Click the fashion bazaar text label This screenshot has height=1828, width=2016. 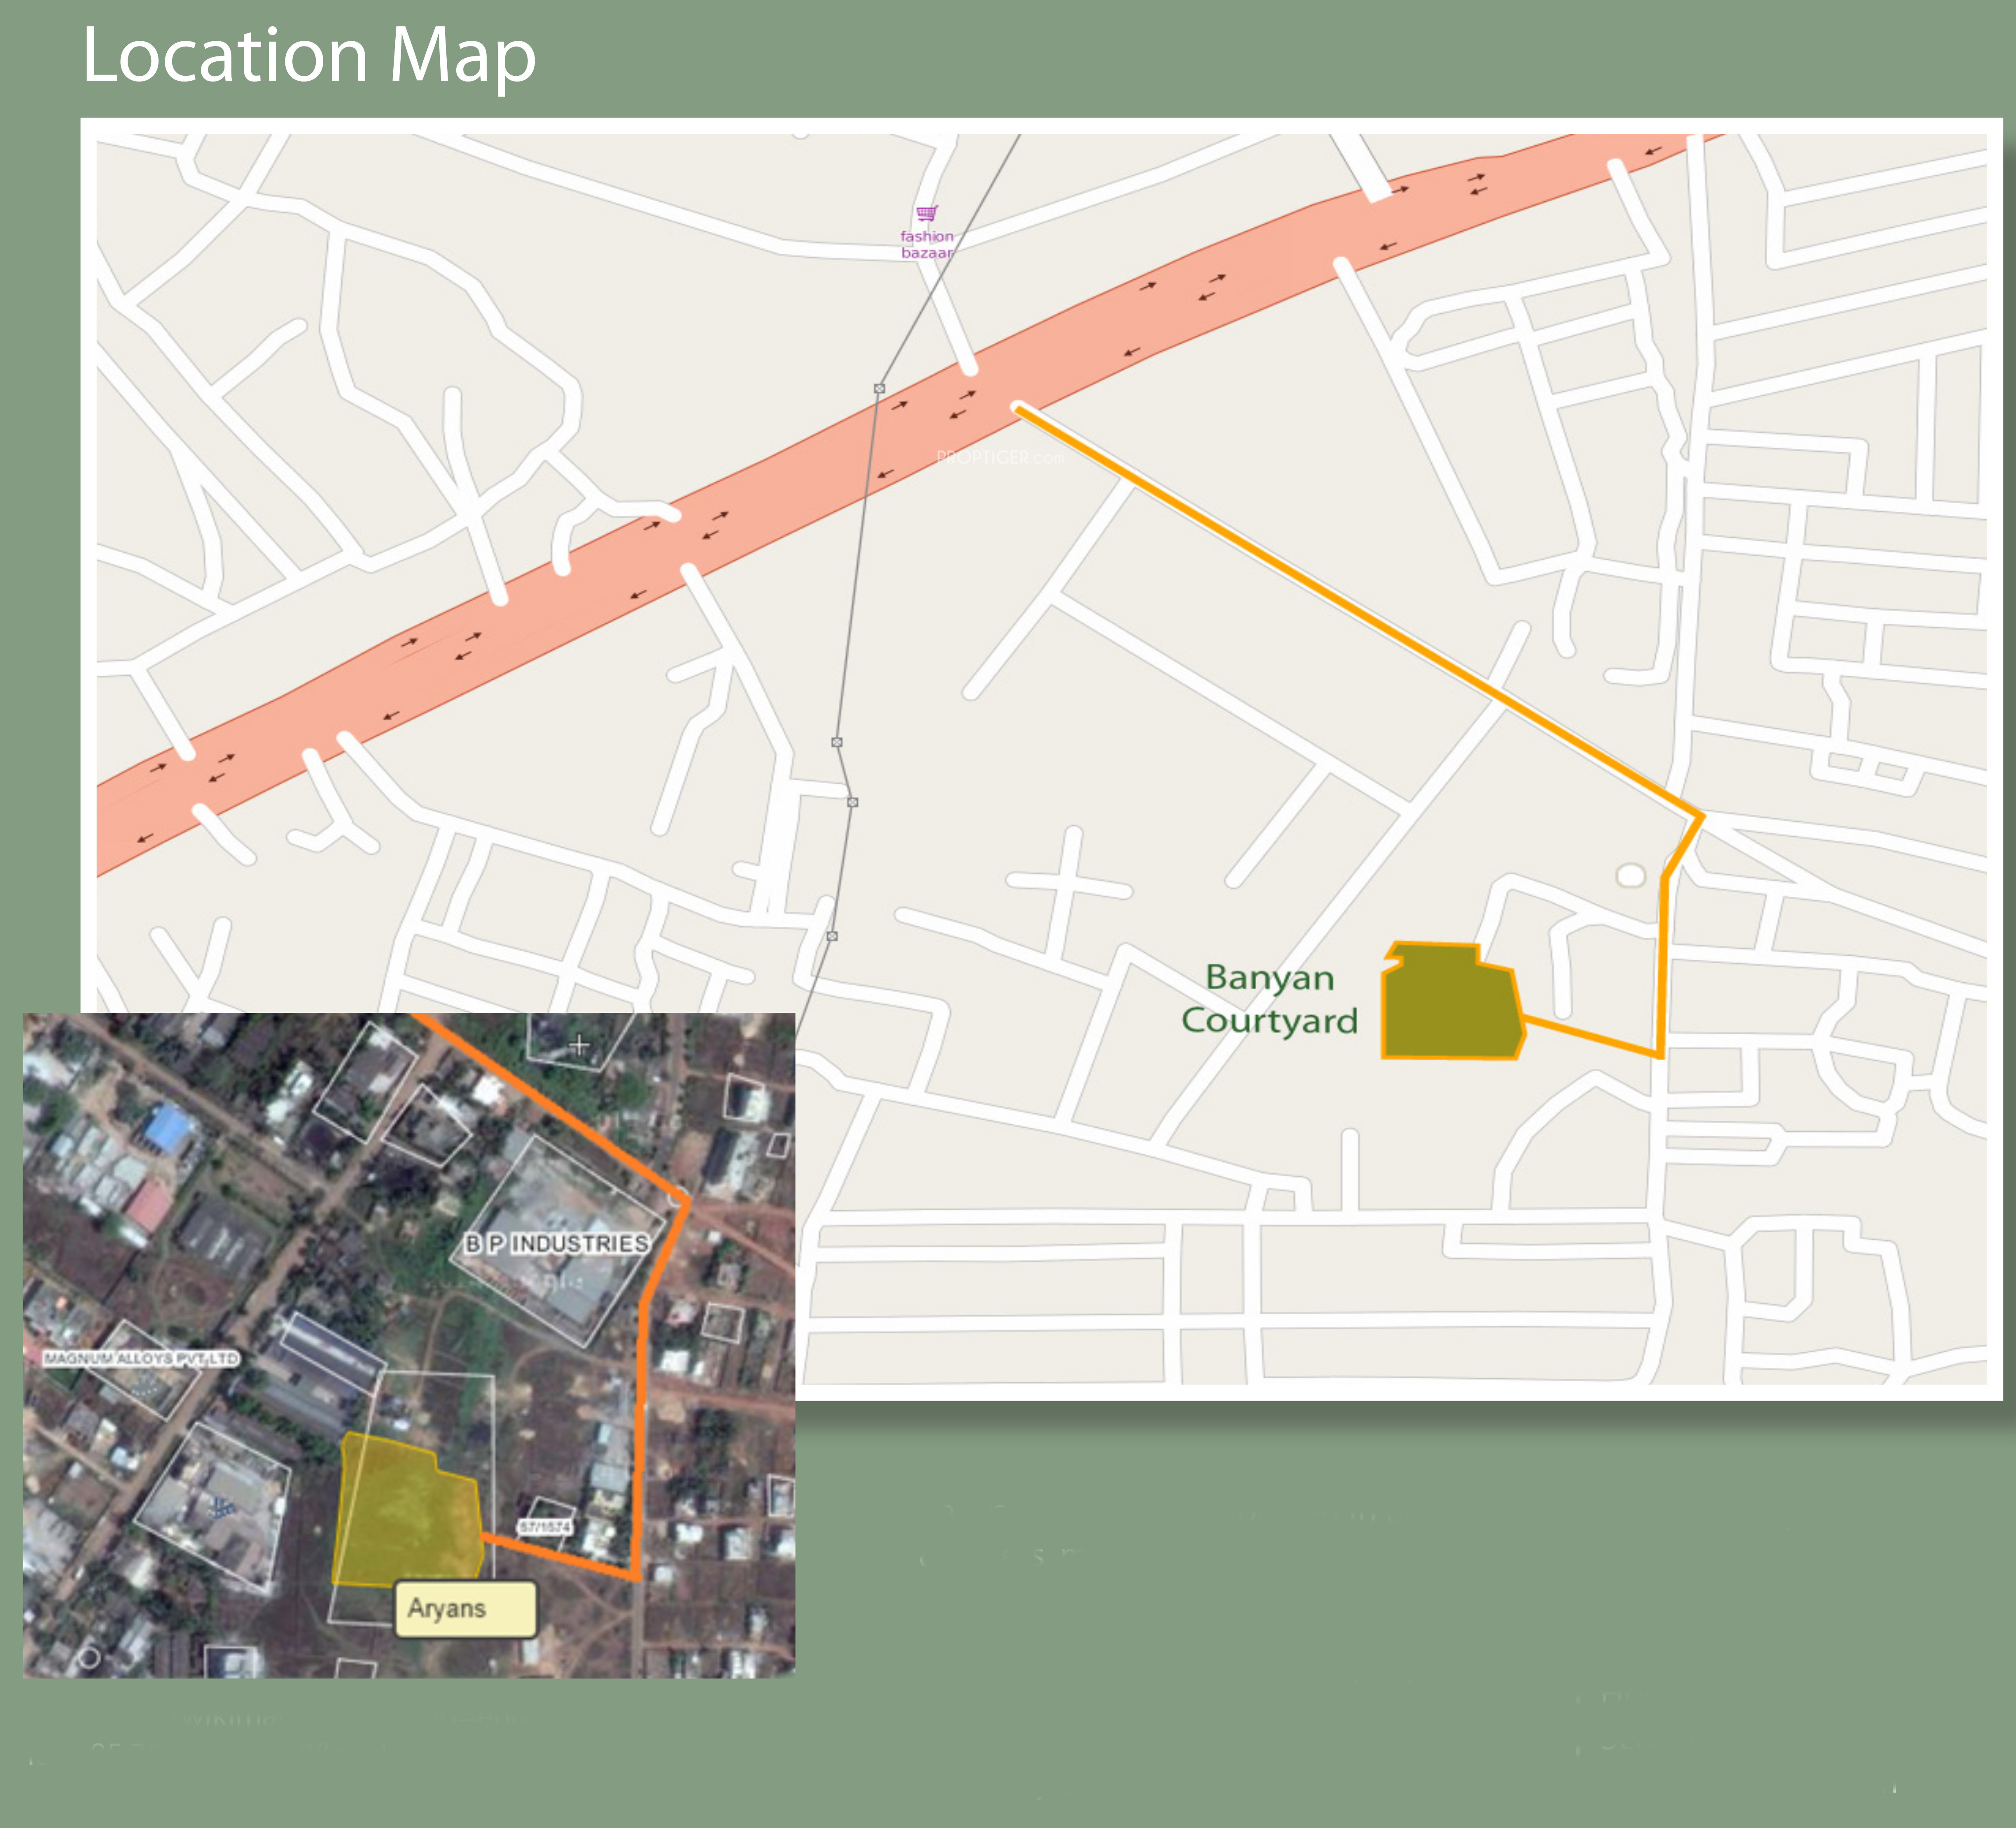pyautogui.click(x=927, y=244)
